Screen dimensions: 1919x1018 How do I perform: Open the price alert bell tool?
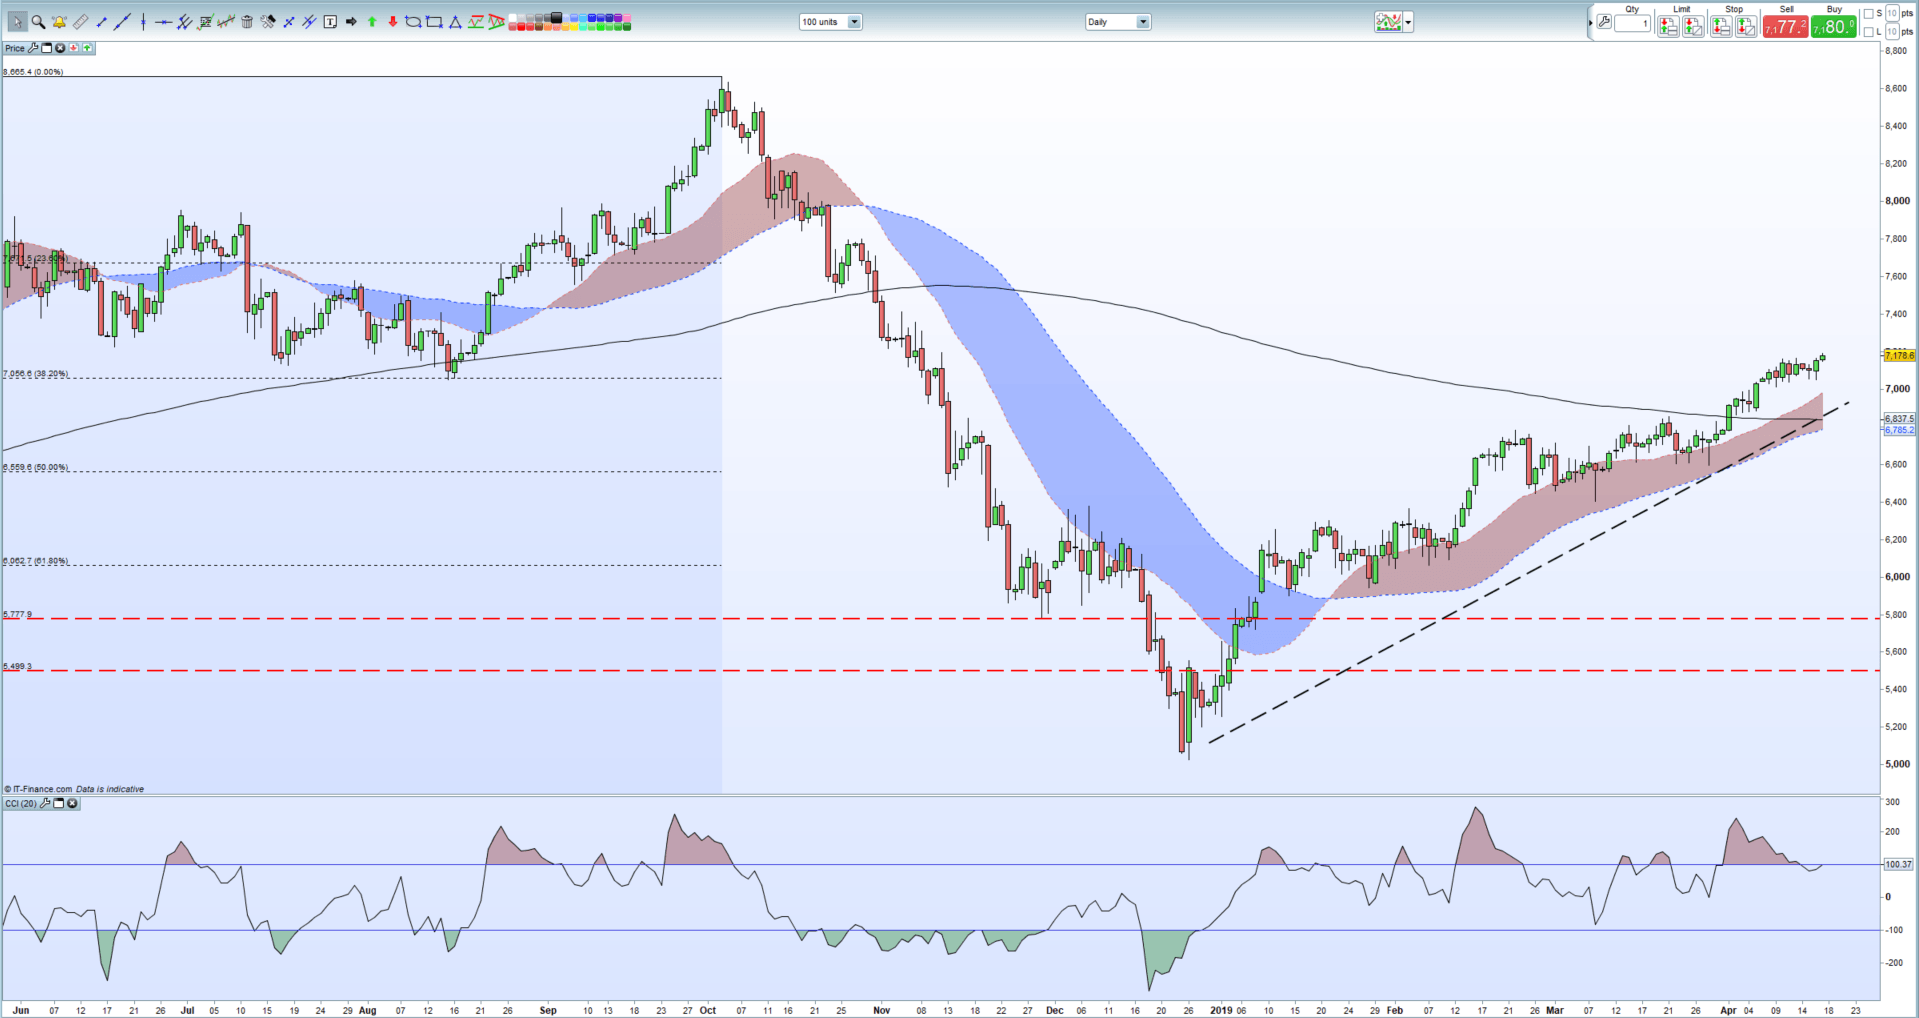point(59,22)
